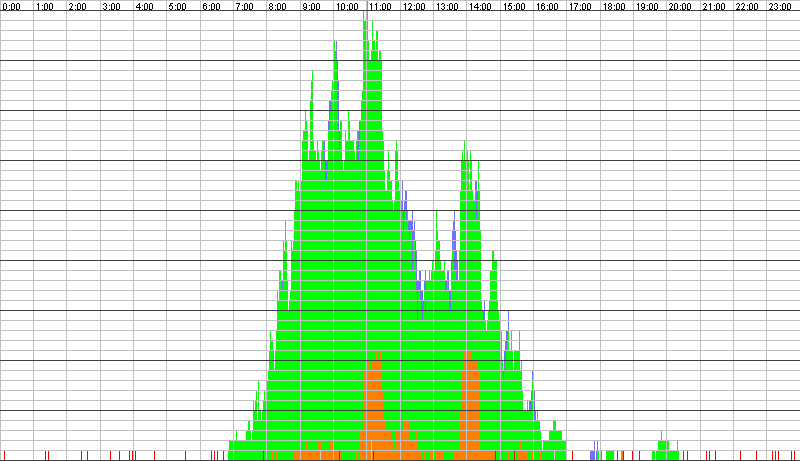Screen dimensions: 800x461
Task: Select the 1:00 hour label
Action: coord(45,7)
